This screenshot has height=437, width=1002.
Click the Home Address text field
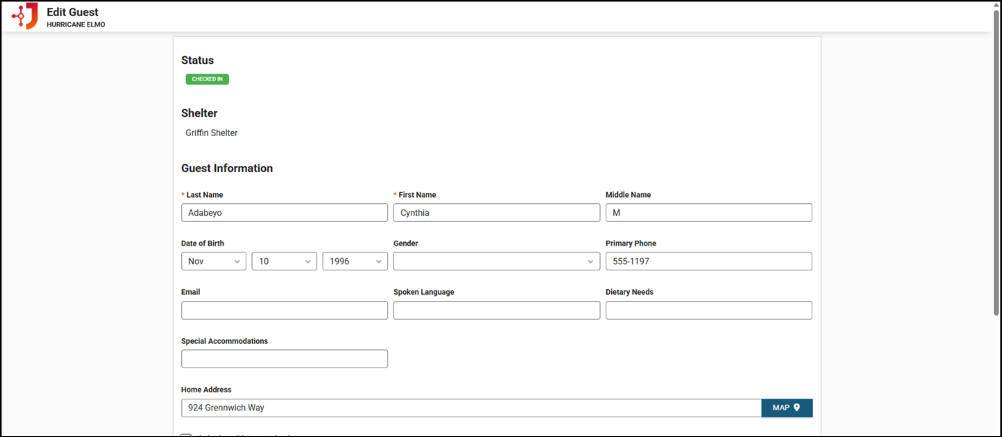pyautogui.click(x=470, y=408)
